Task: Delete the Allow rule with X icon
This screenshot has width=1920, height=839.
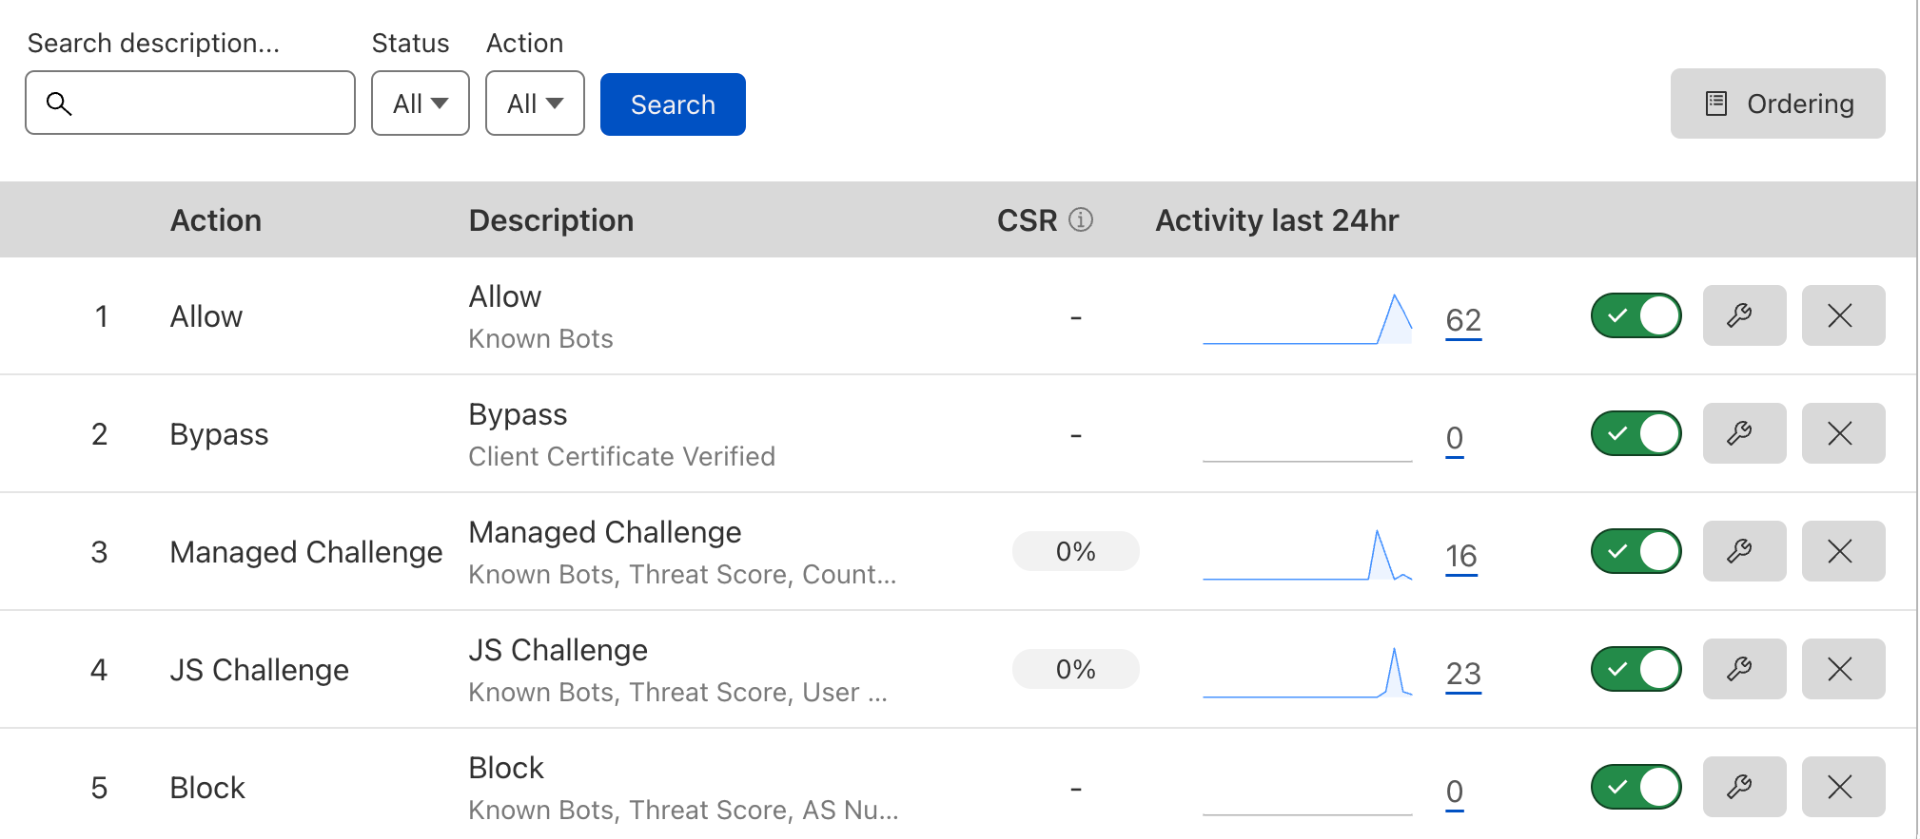Action: coord(1842,316)
